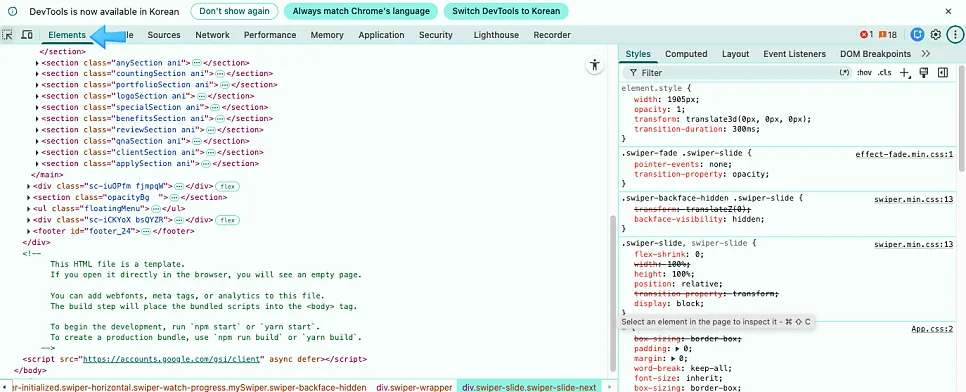Click Don't show again button
Image resolution: width=966 pixels, height=392 pixels.
pos(234,12)
